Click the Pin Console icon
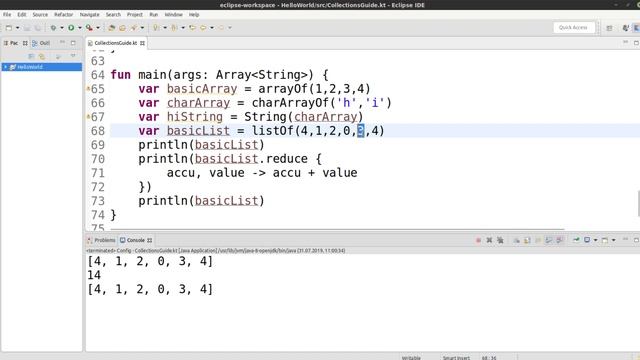The image size is (640, 360). [576, 240]
